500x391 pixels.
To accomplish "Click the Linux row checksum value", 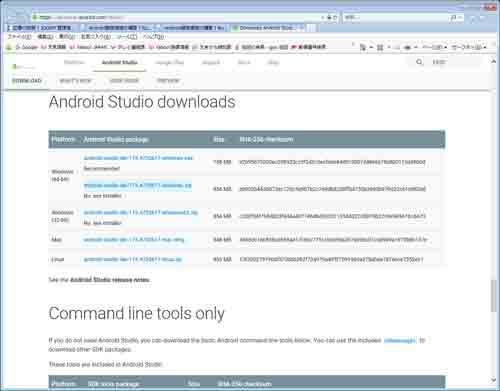I will tap(331, 259).
